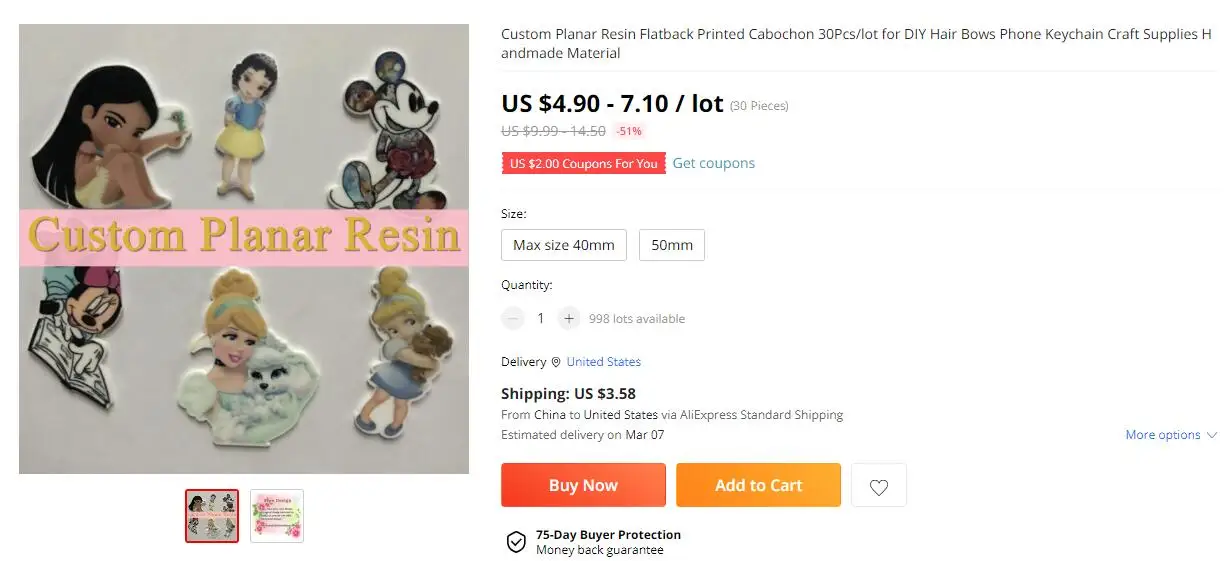Open the Get coupons link

[x=713, y=163]
